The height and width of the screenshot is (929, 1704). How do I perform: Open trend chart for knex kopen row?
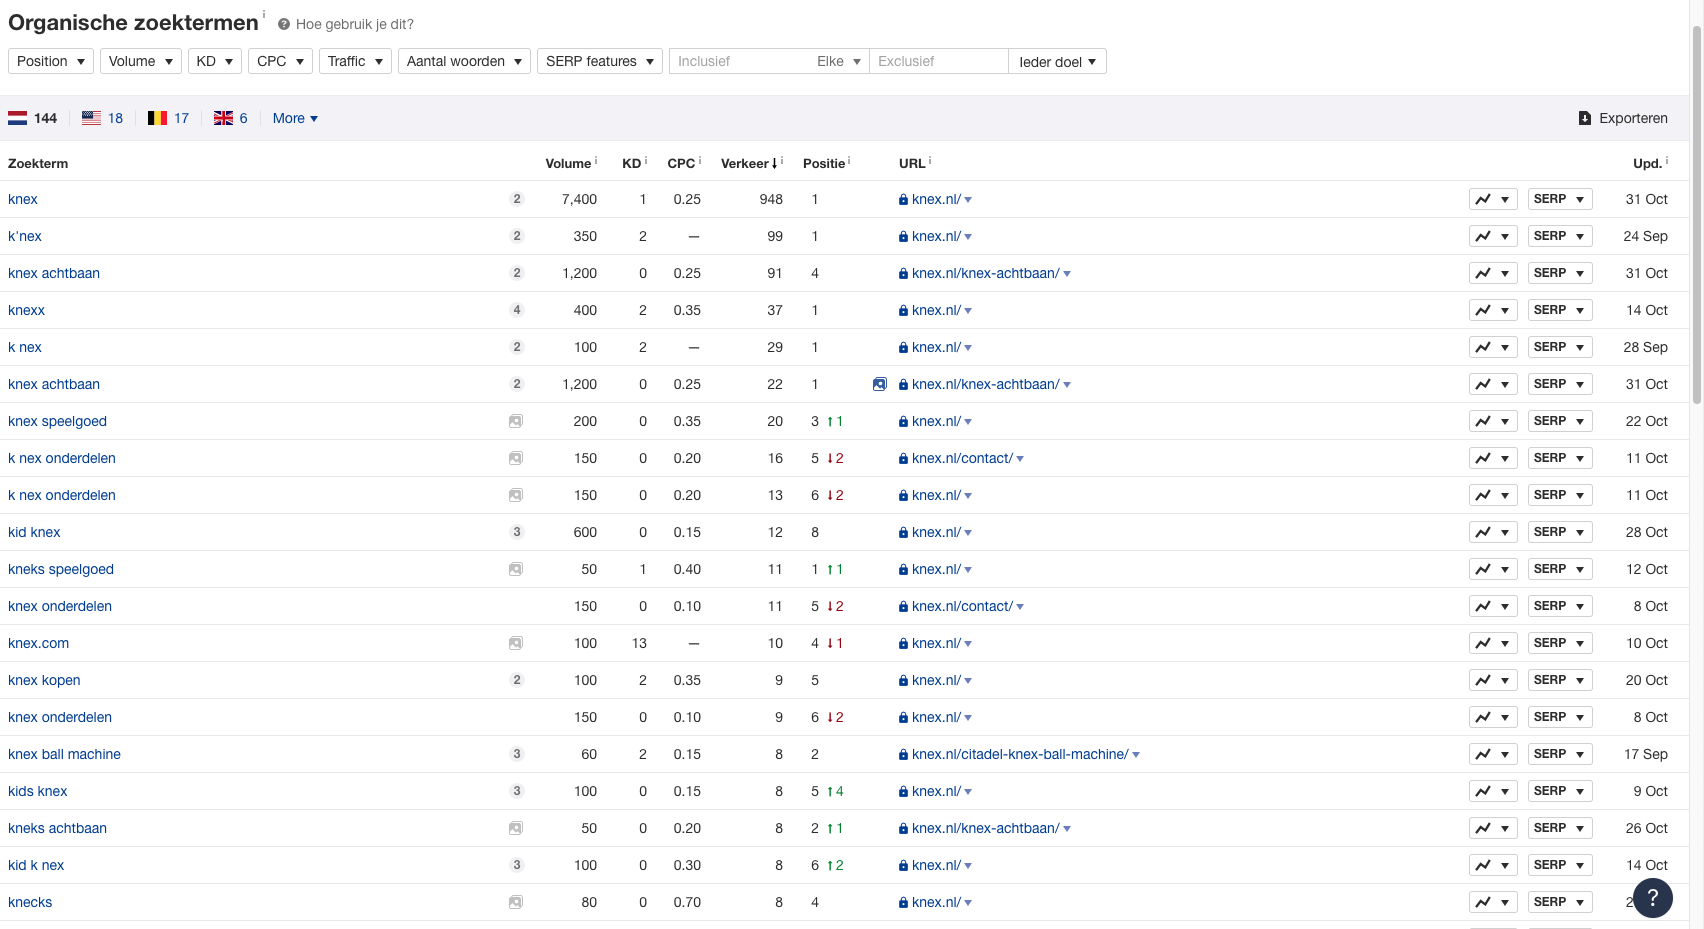(x=1493, y=680)
